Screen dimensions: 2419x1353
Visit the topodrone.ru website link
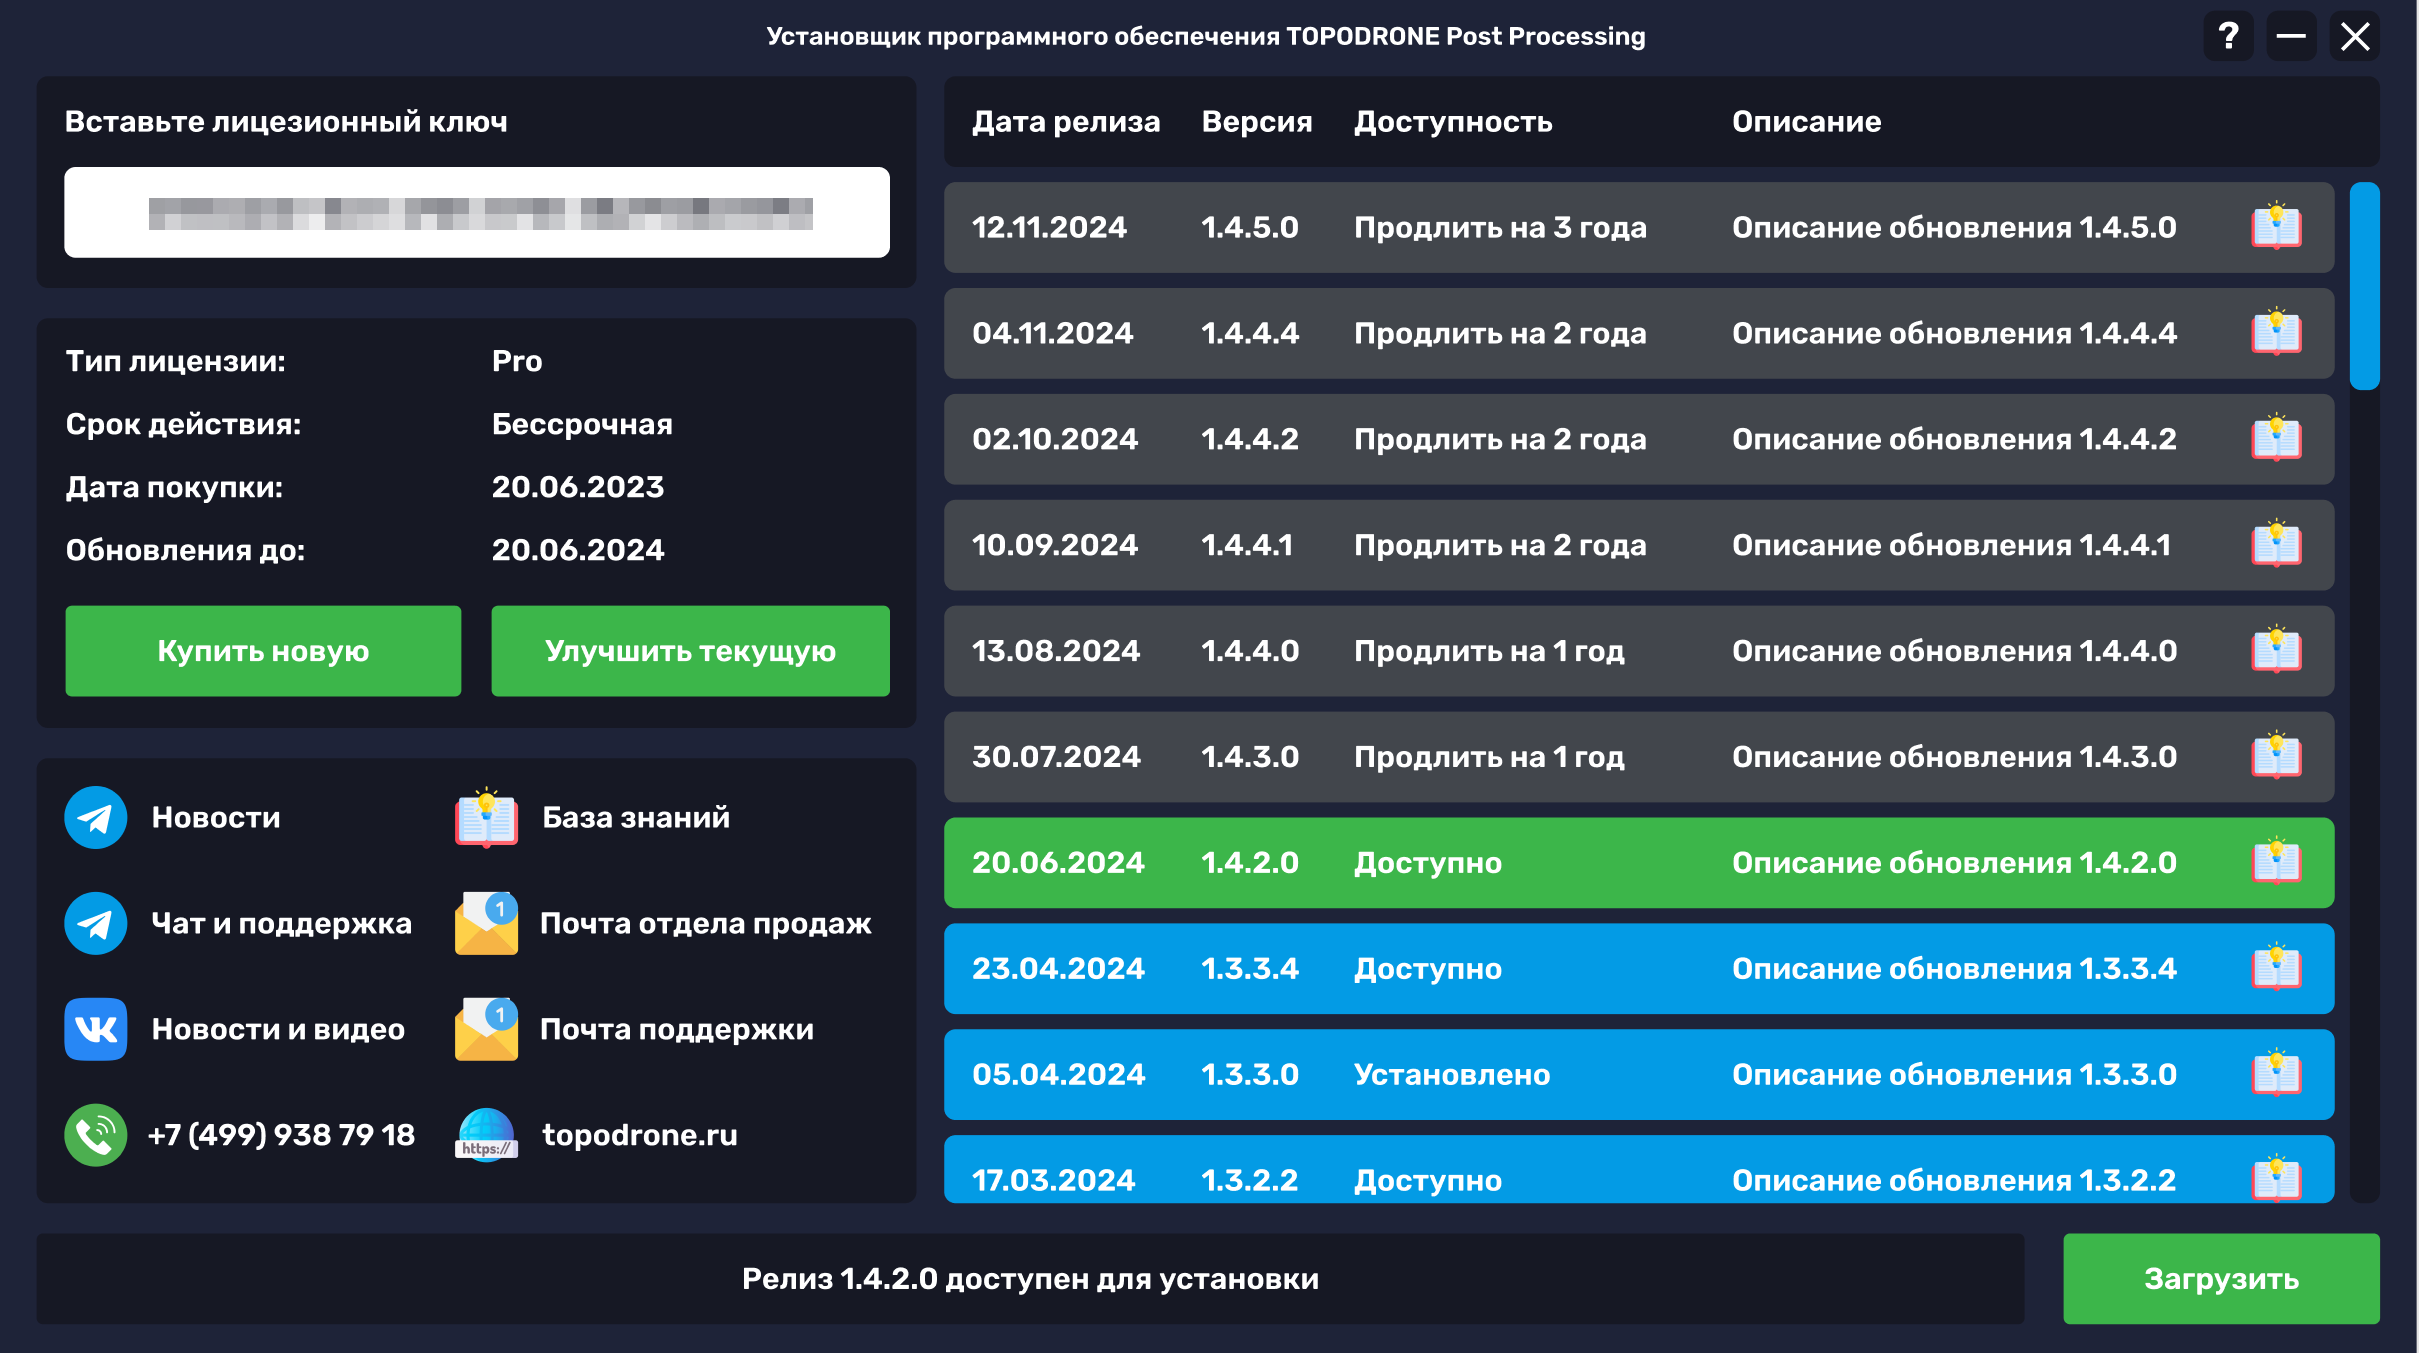tap(640, 1136)
